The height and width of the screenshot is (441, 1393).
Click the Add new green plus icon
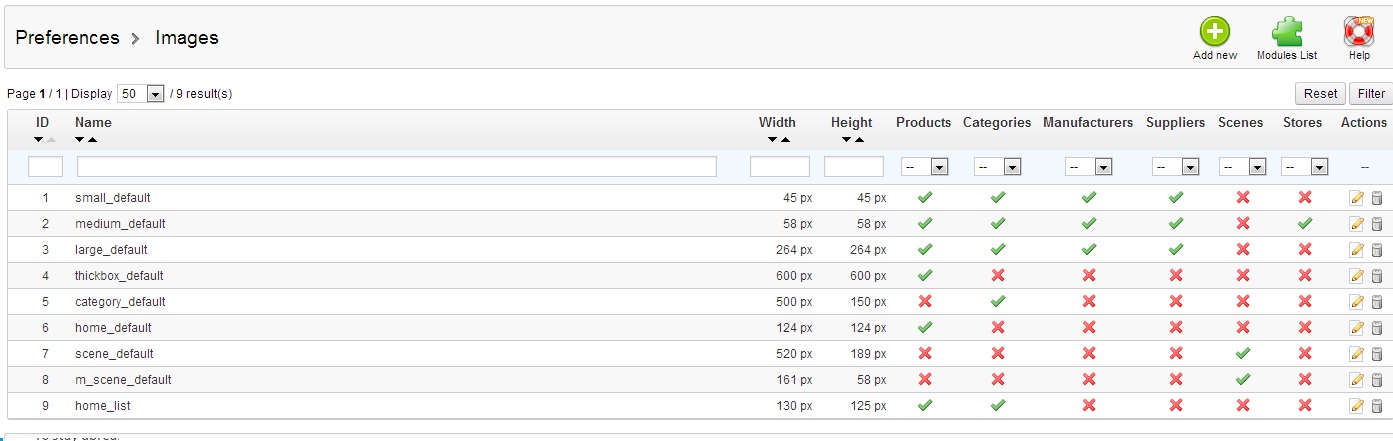click(x=1215, y=33)
